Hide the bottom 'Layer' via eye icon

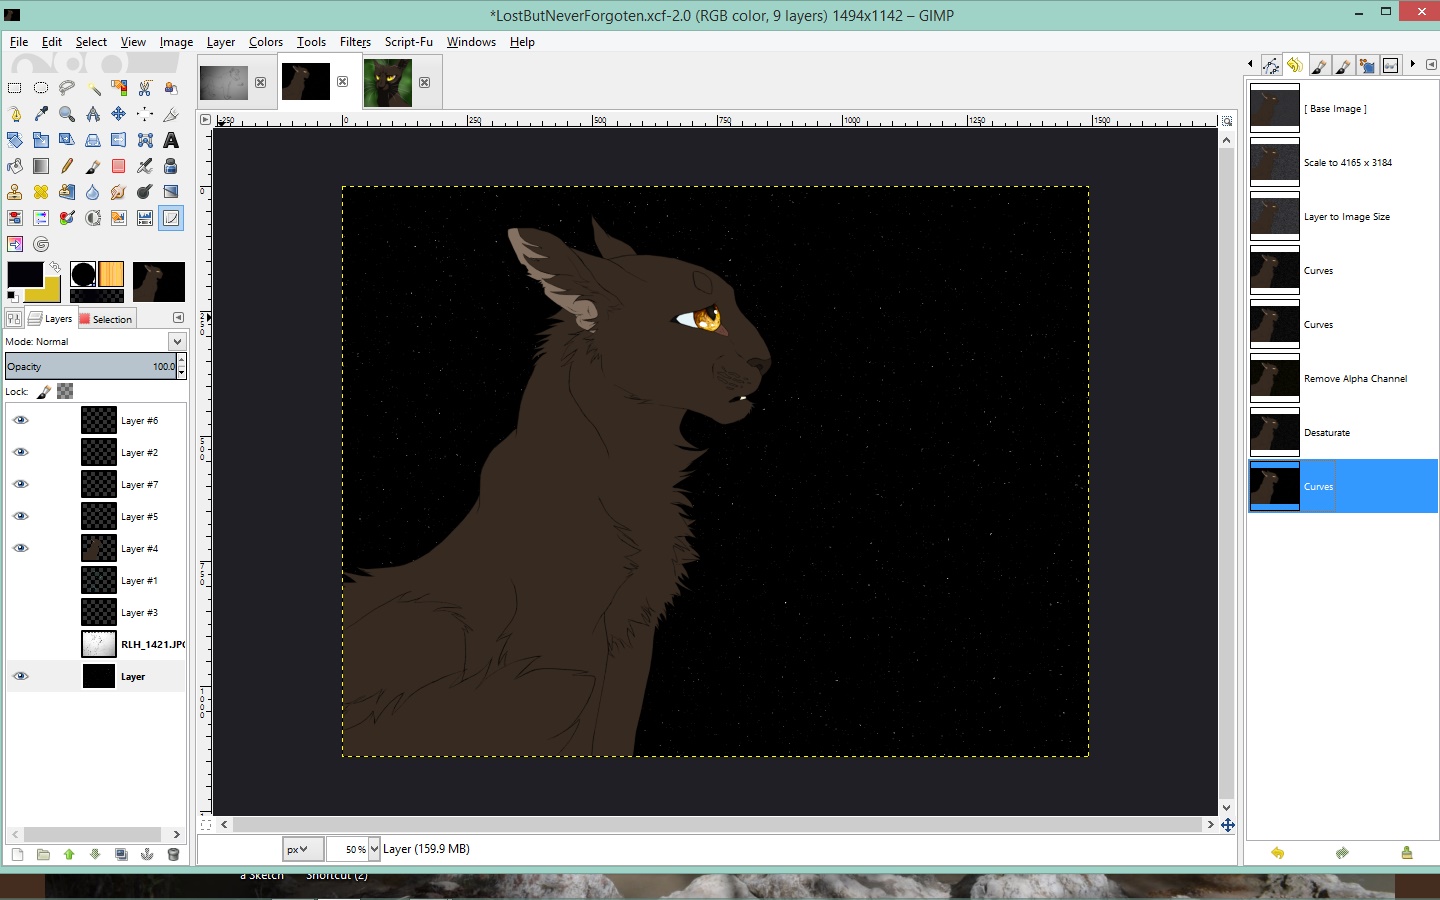20,676
